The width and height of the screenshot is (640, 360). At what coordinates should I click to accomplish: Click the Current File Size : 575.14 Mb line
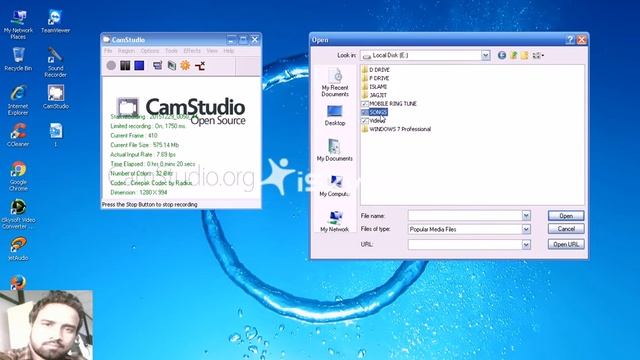tap(144, 145)
